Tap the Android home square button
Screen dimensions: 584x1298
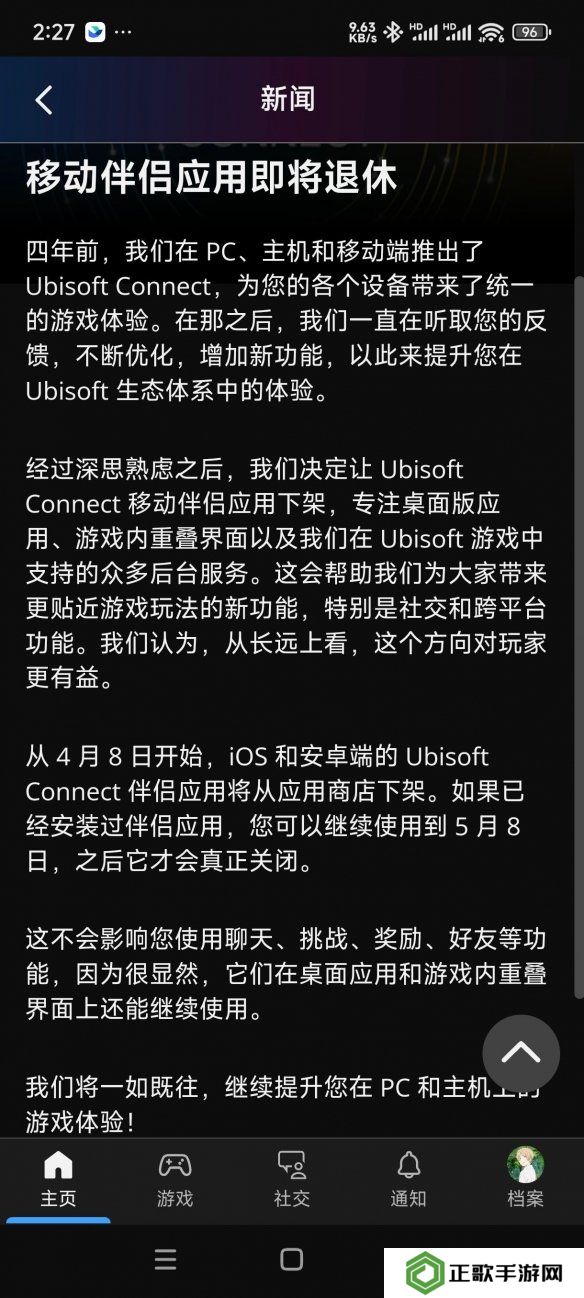point(291,1260)
